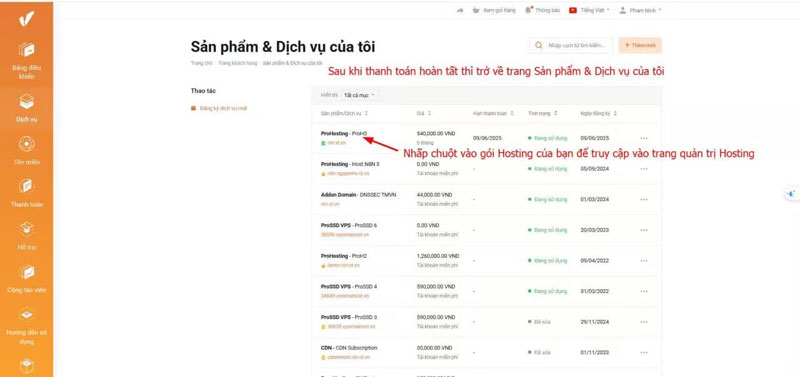Viewport: 800px width, 377px height.
Task: Click the Đăng ký dịch vụ mới link
Action: tap(223, 108)
